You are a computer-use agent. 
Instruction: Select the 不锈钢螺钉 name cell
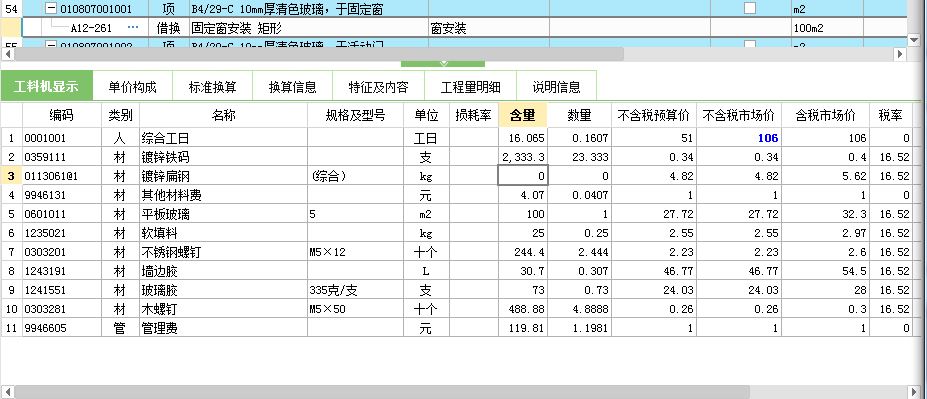[x=223, y=252]
